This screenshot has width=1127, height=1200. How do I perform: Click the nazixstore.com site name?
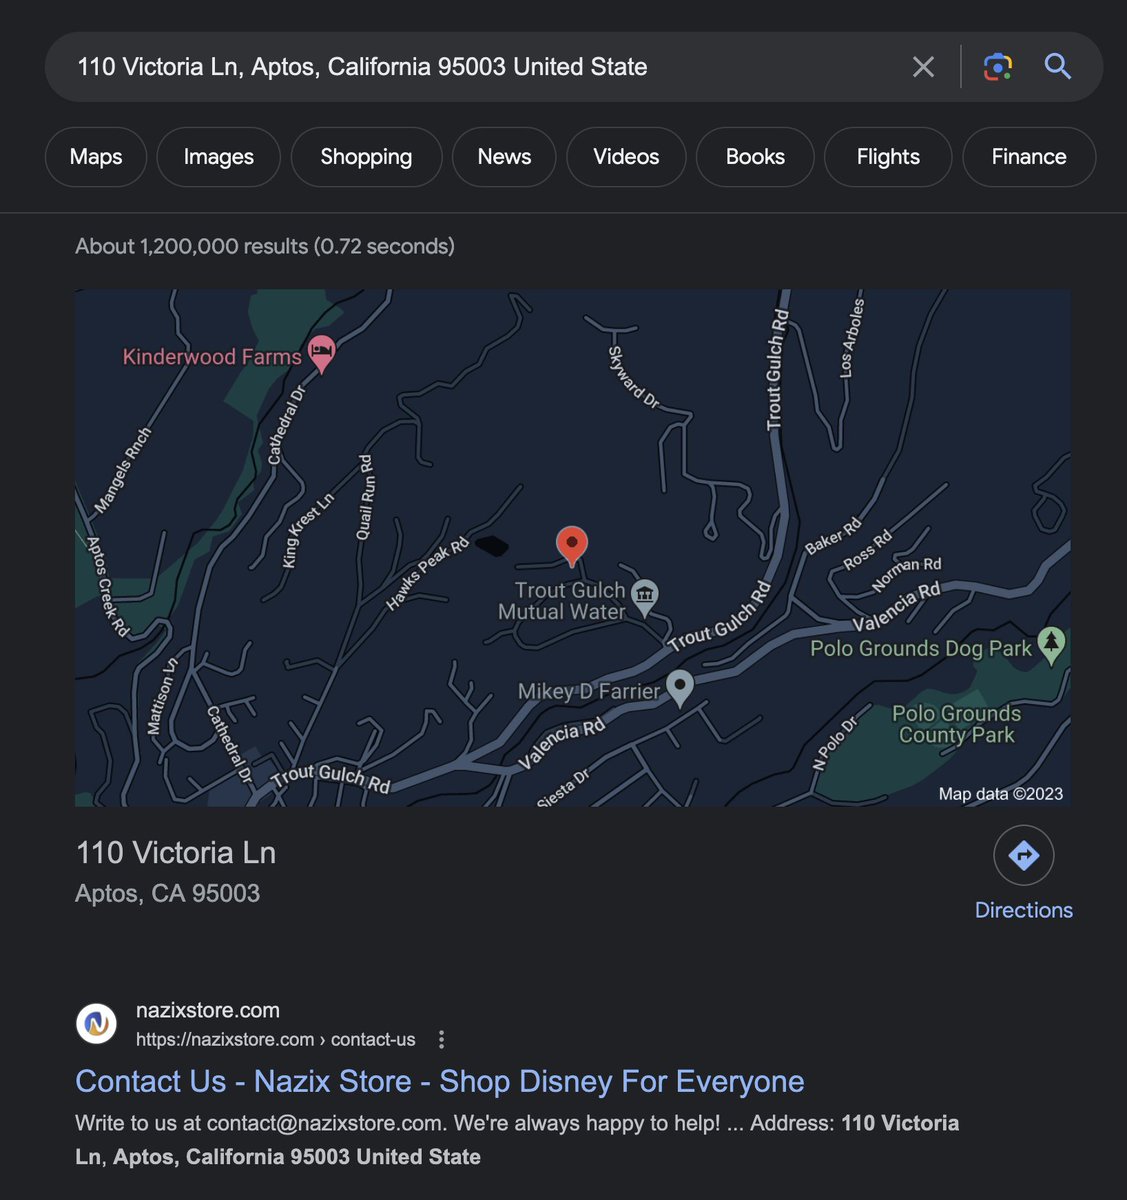pos(208,1010)
